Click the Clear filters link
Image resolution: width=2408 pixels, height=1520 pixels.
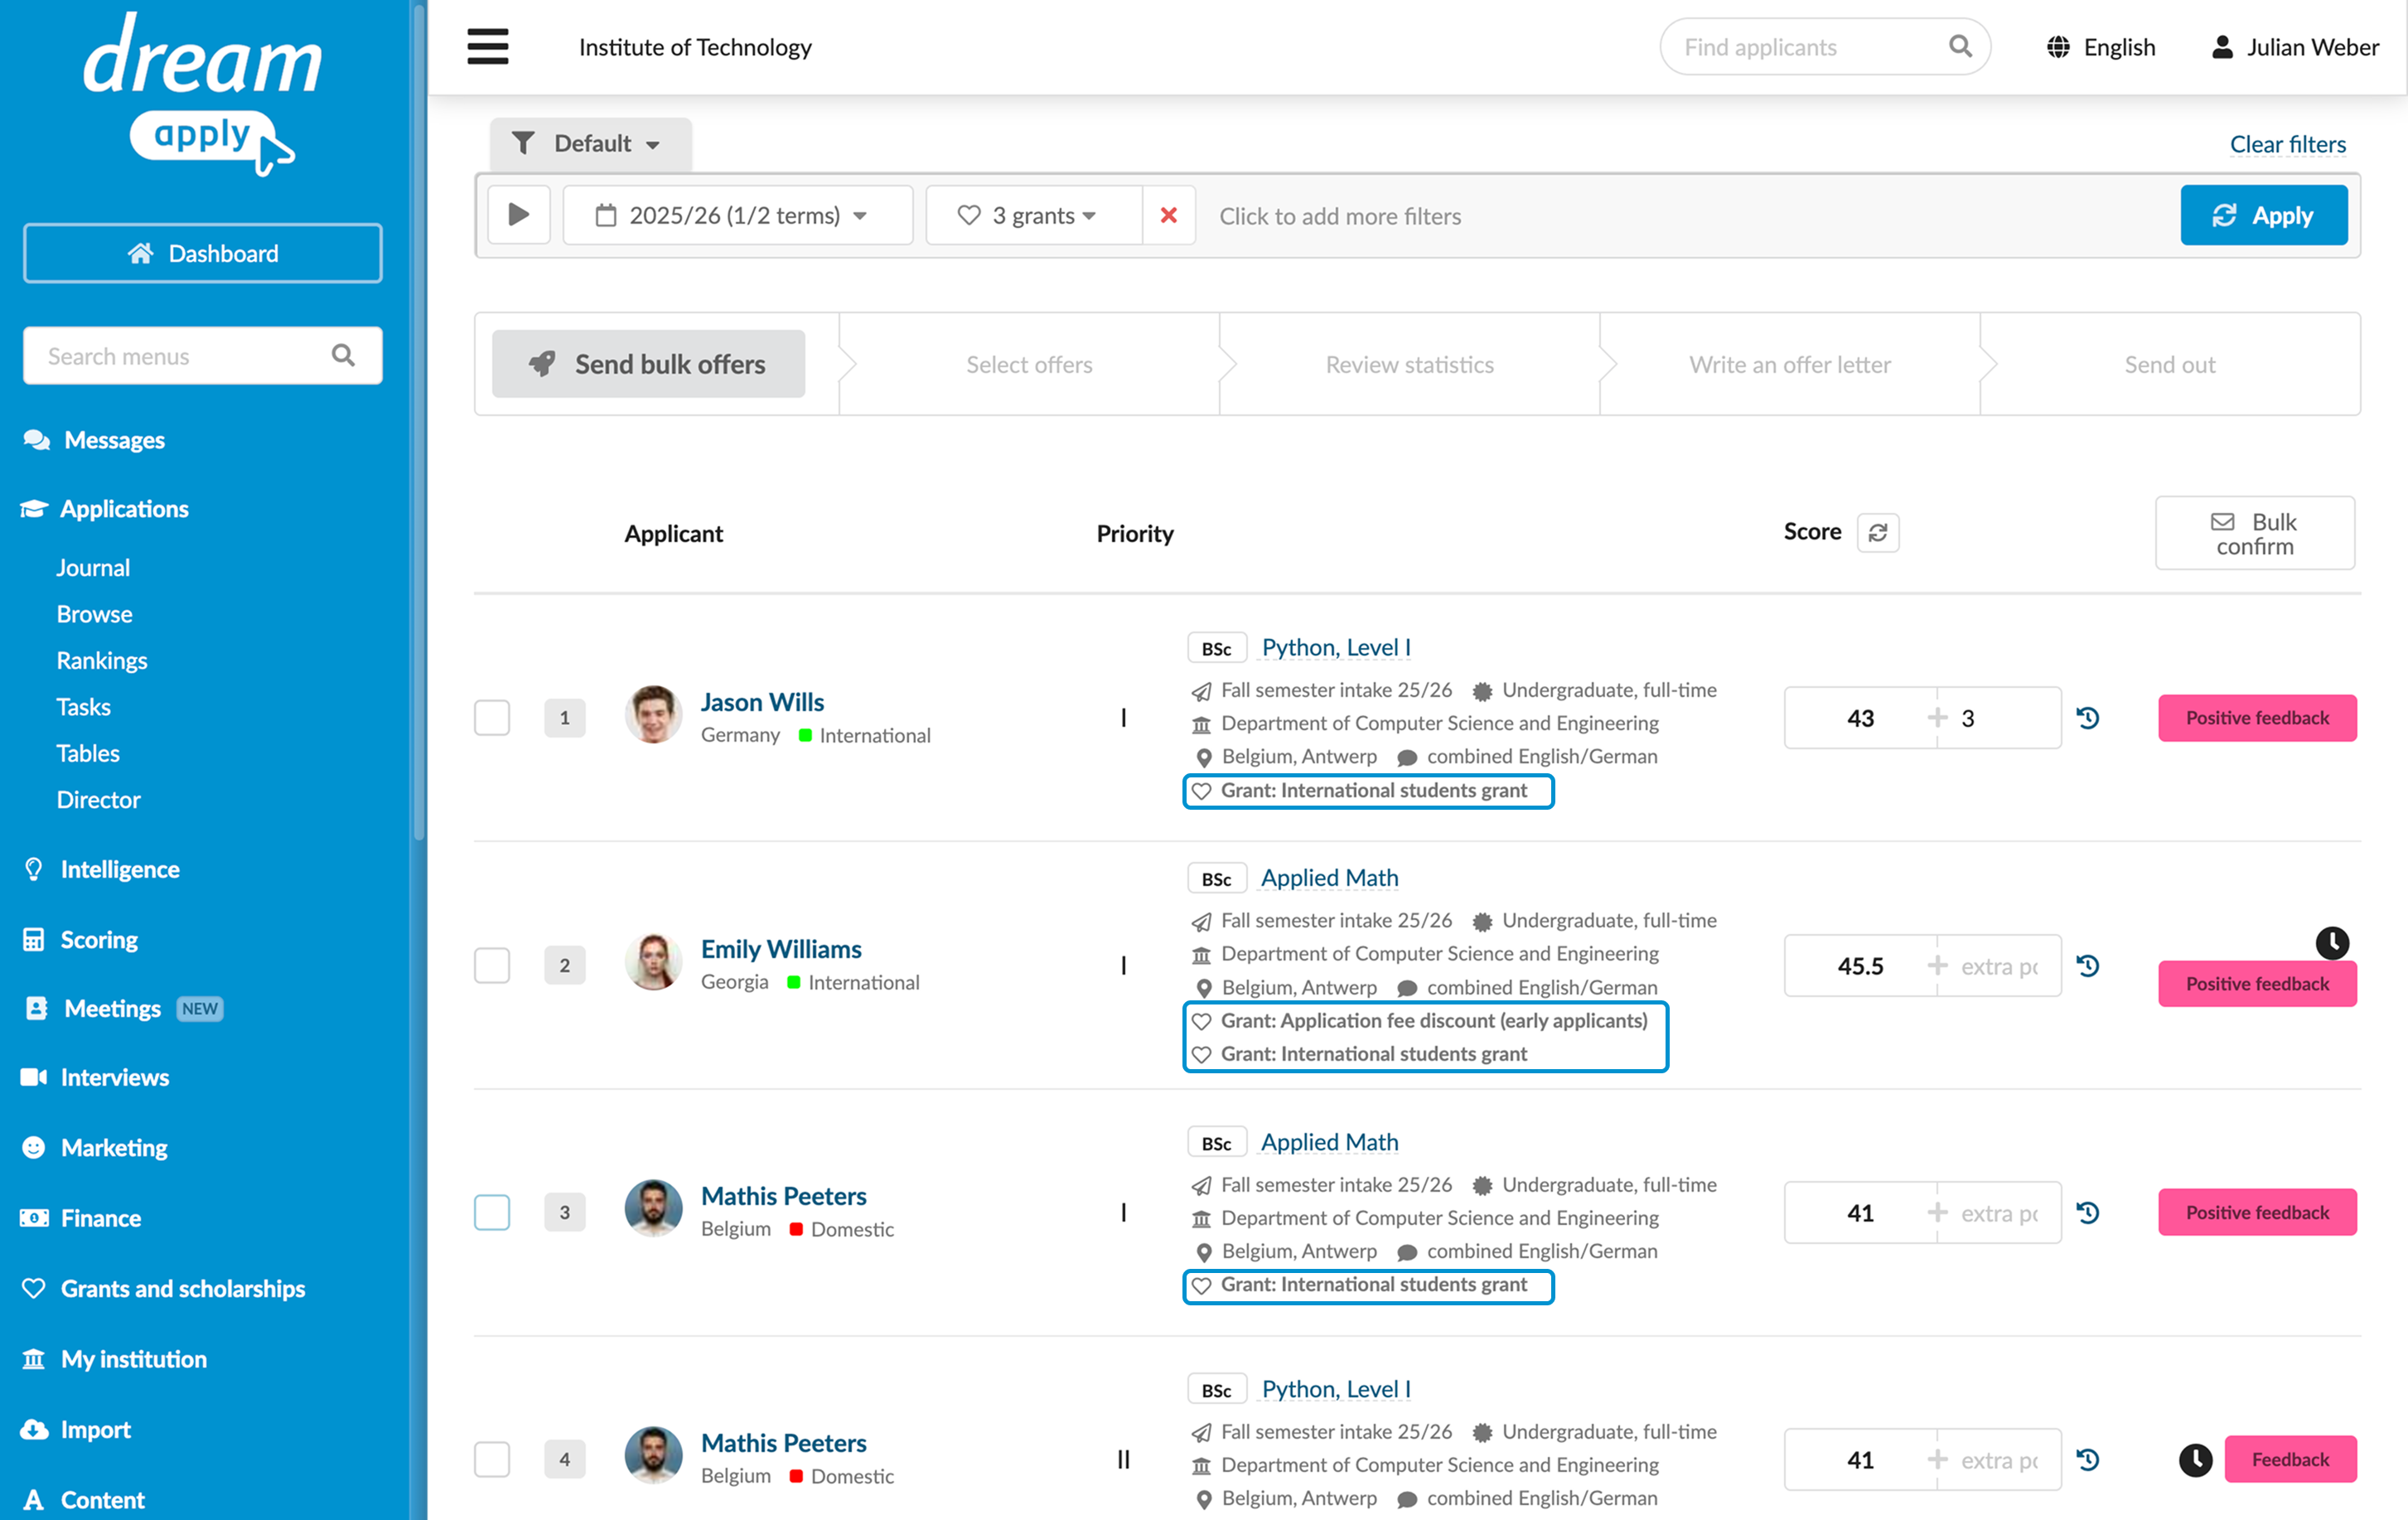tap(2288, 144)
